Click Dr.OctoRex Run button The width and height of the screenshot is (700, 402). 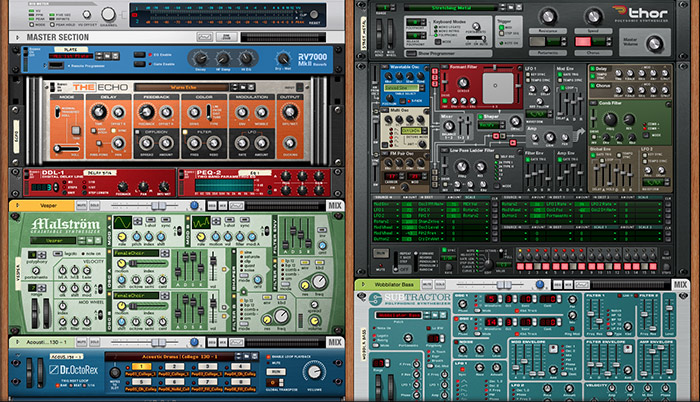[276, 372]
